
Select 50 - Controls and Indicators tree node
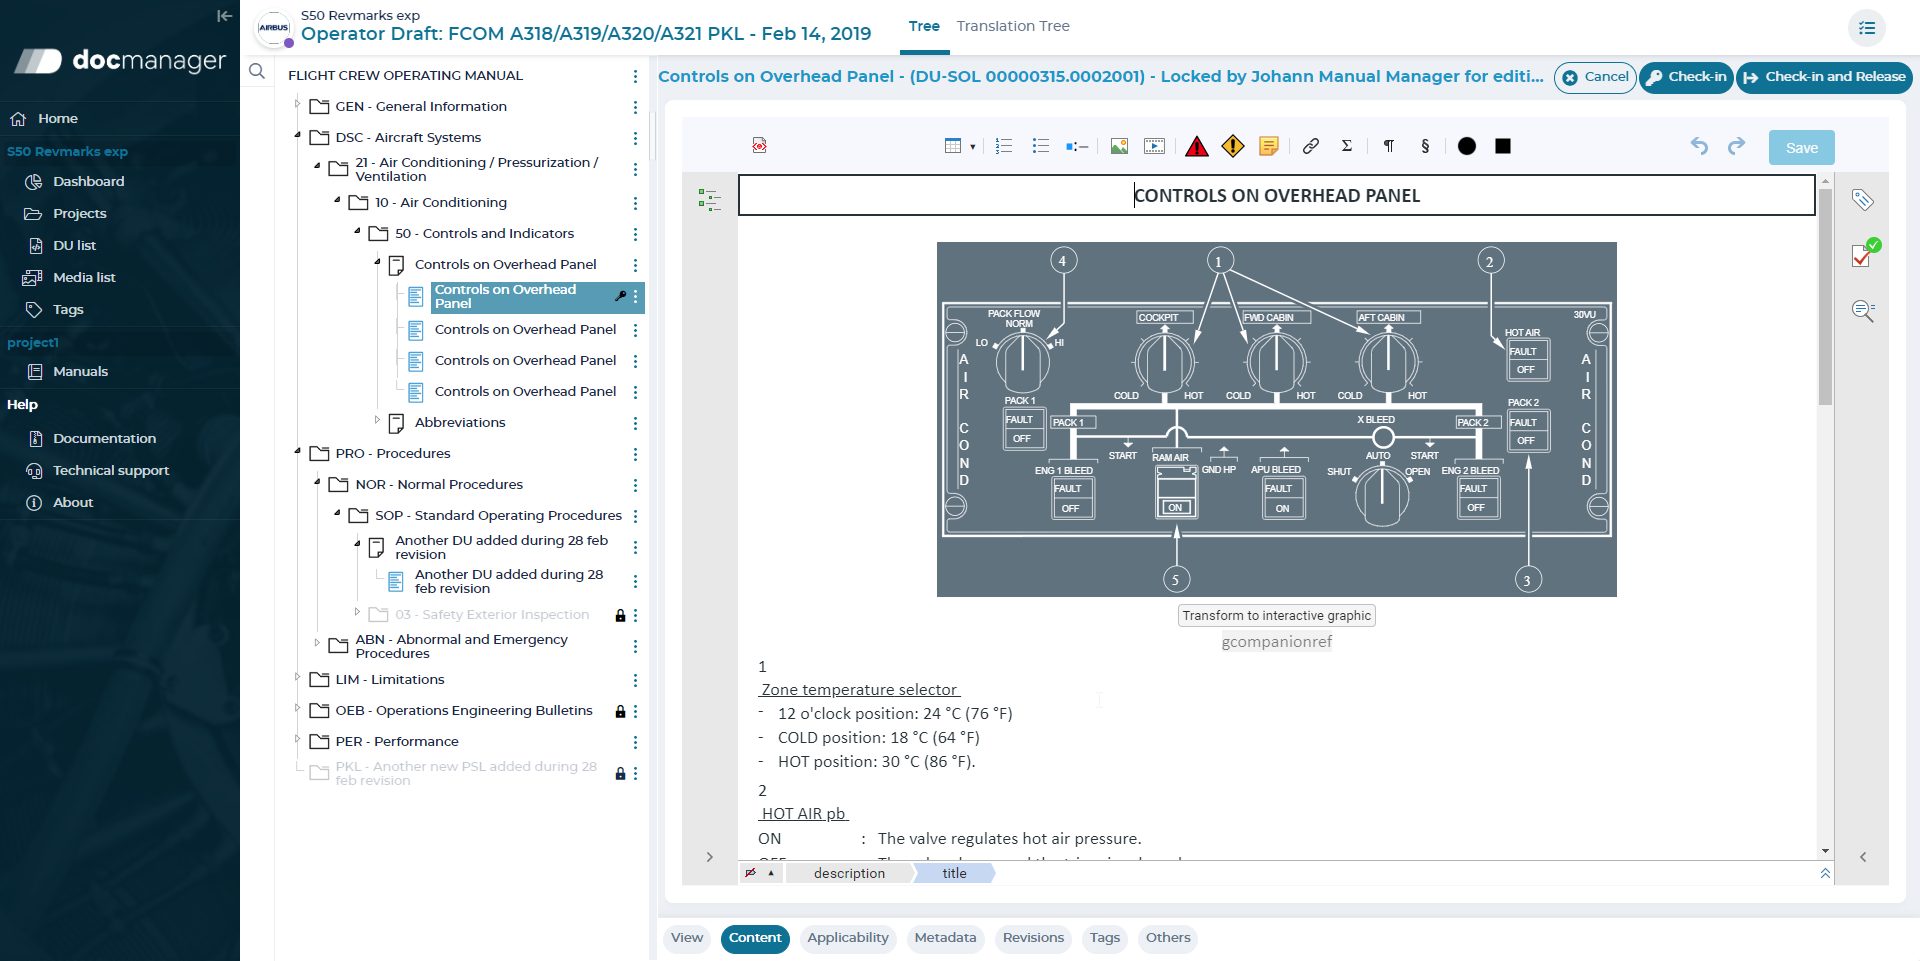coord(484,234)
